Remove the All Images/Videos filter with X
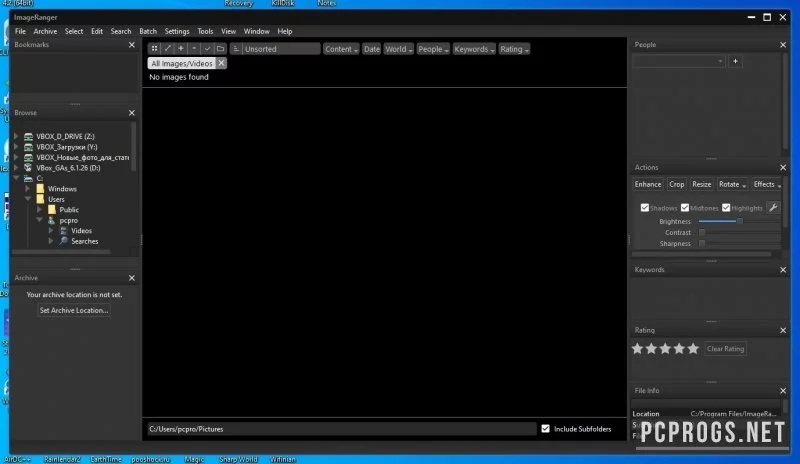Screen dimensions: 800x464 [221, 63]
